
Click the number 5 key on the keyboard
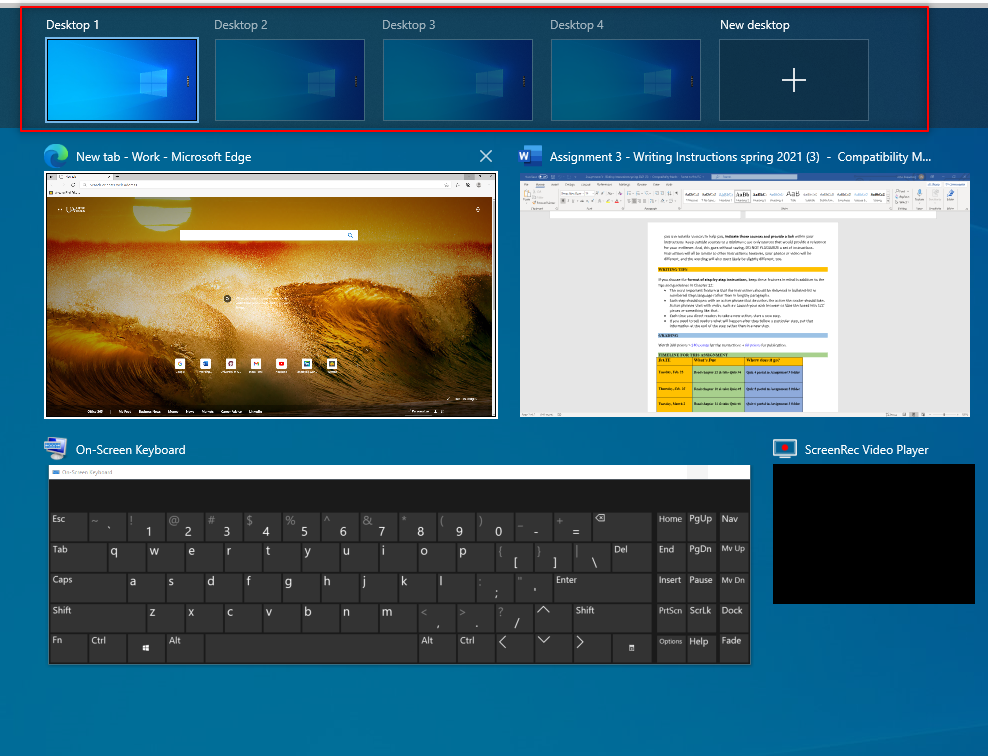coord(301,527)
